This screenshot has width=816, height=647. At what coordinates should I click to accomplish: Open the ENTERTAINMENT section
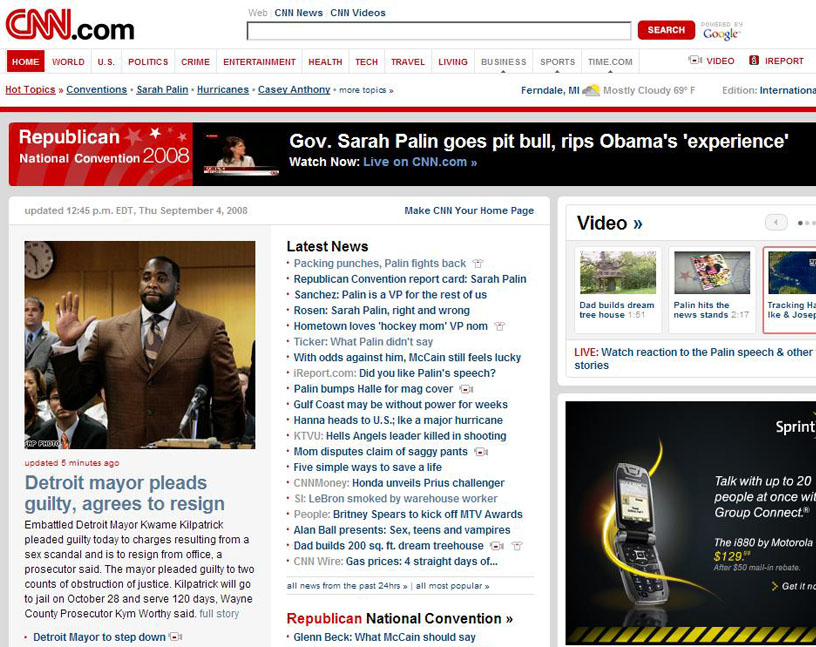(x=259, y=61)
